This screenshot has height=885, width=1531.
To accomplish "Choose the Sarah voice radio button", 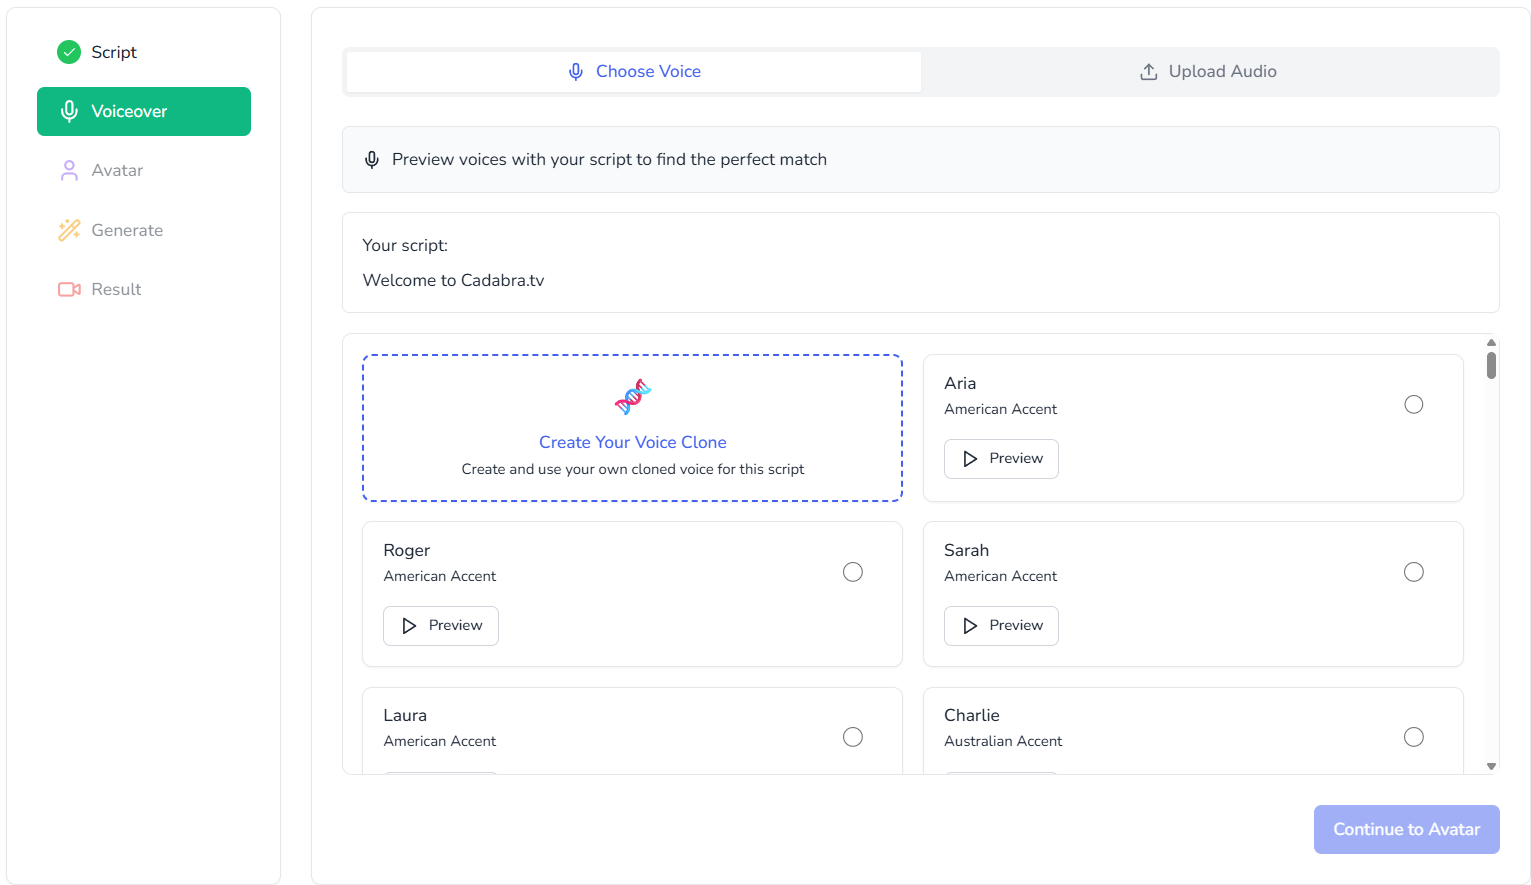I will 1413,572.
